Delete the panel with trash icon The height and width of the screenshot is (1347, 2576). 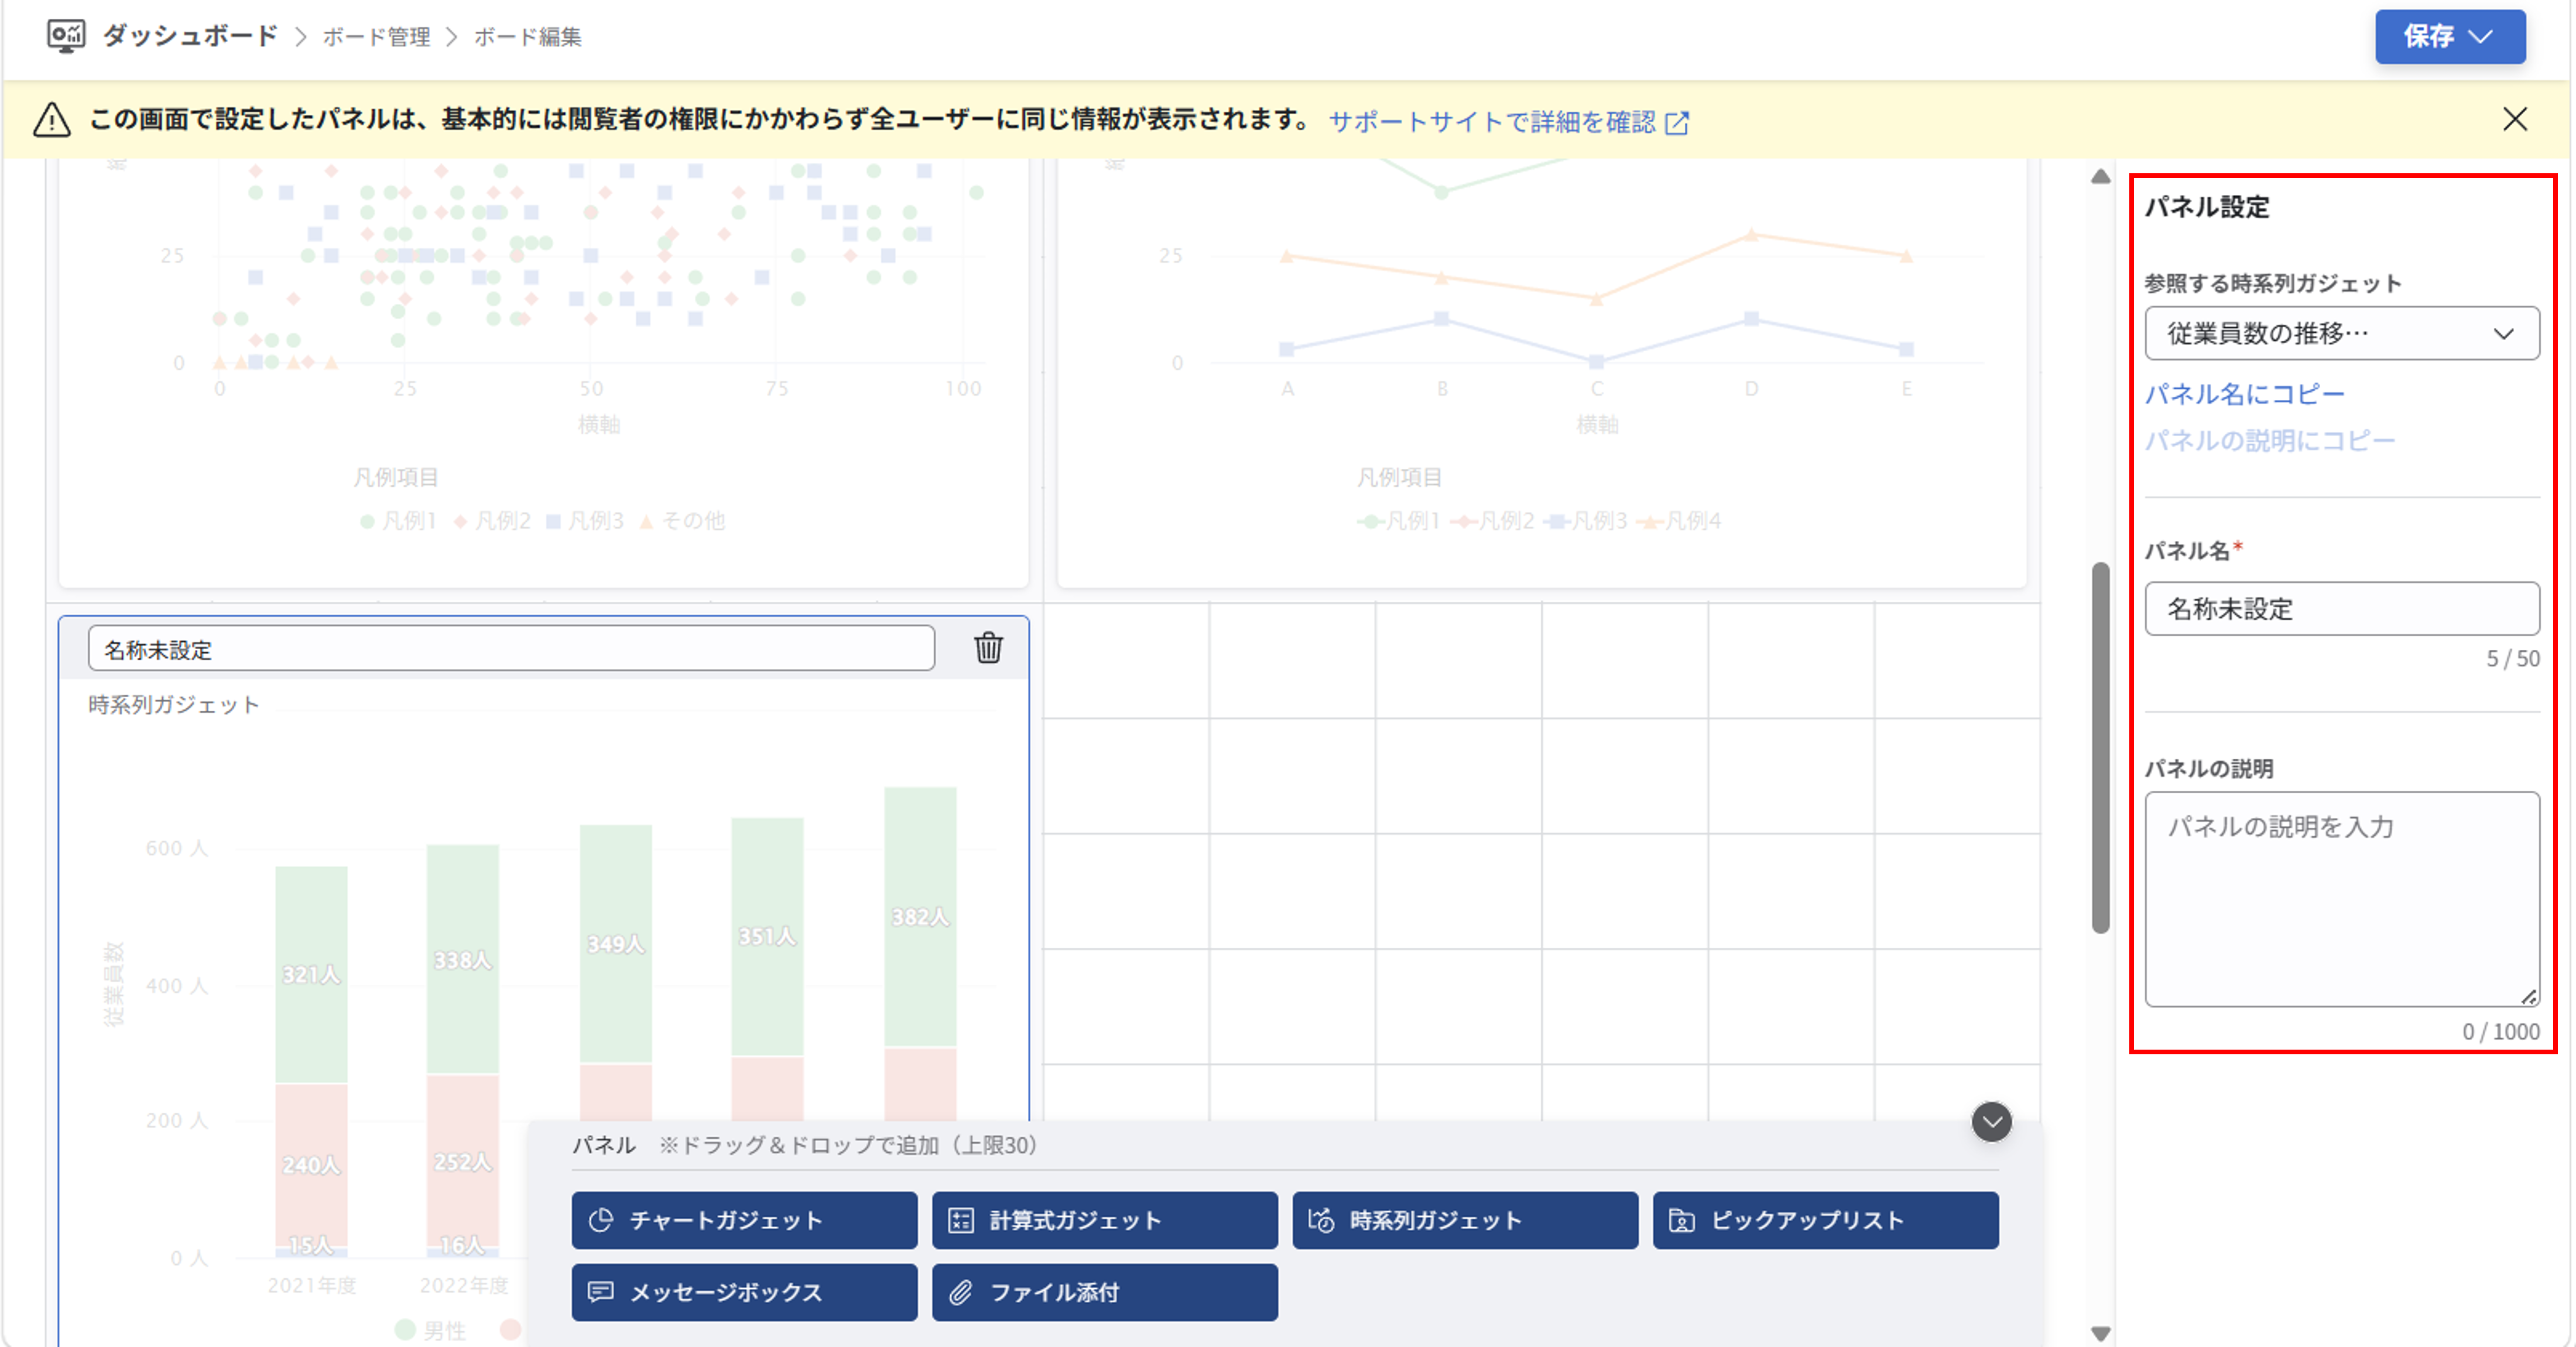[988, 648]
